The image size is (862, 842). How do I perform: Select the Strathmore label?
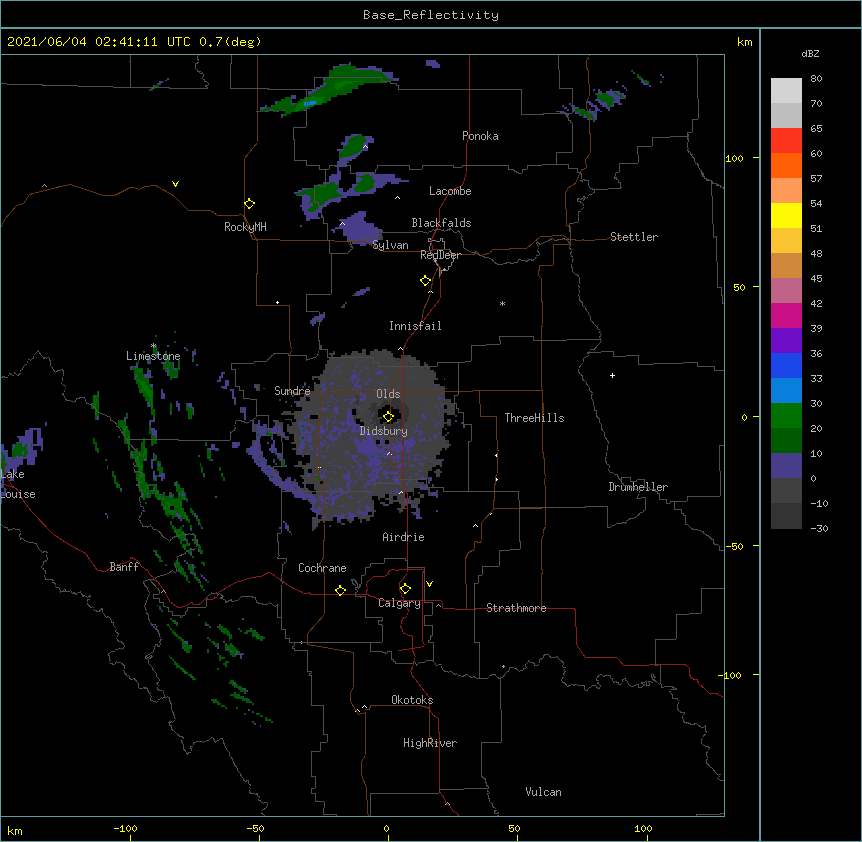(516, 608)
